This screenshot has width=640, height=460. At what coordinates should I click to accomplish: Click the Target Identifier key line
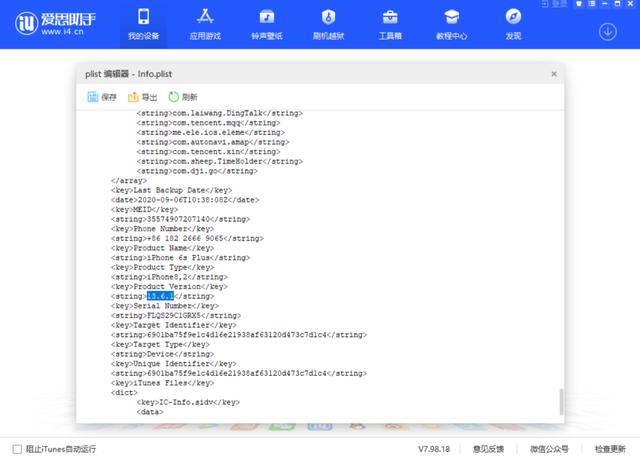[173, 325]
